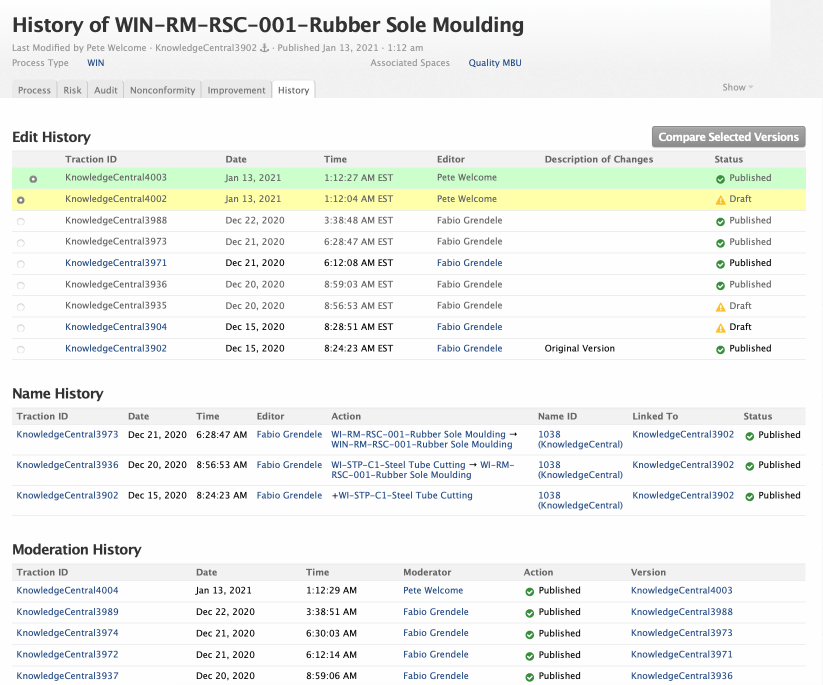Click the Published check icon in first Name History row
823x685 pixels.
click(x=749, y=436)
